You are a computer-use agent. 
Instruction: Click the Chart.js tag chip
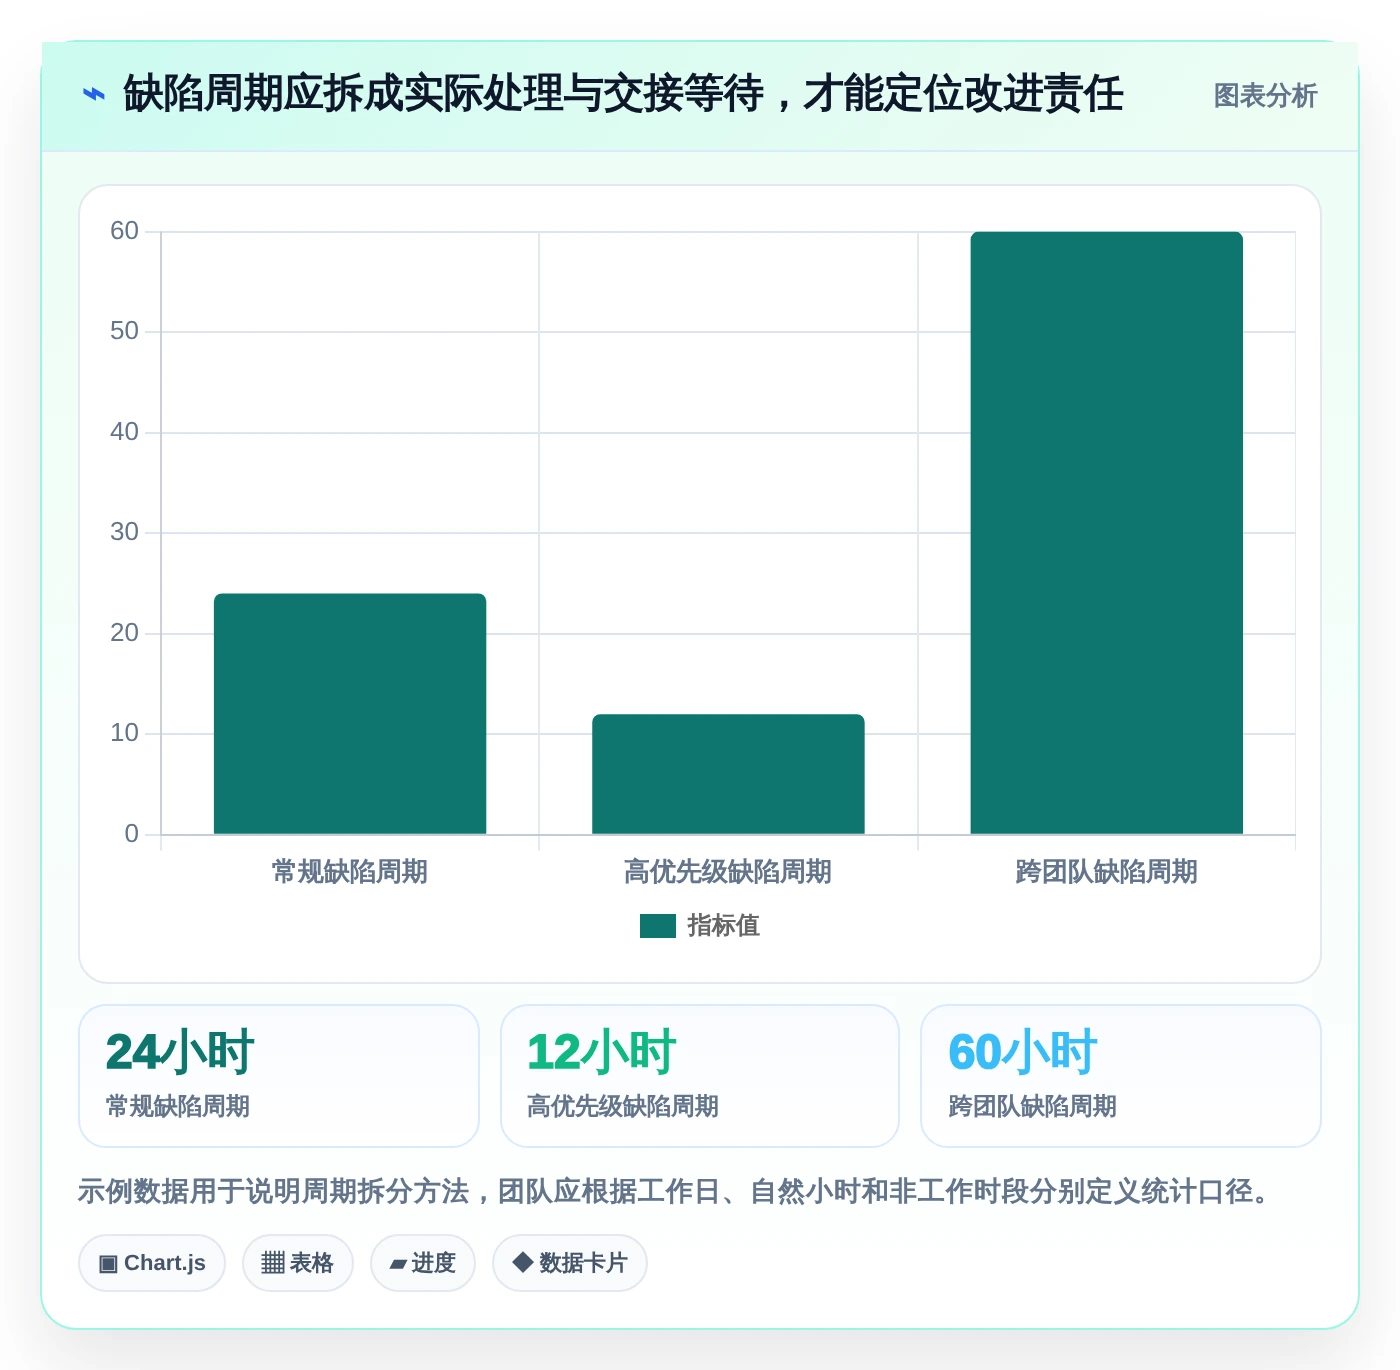click(x=152, y=1263)
